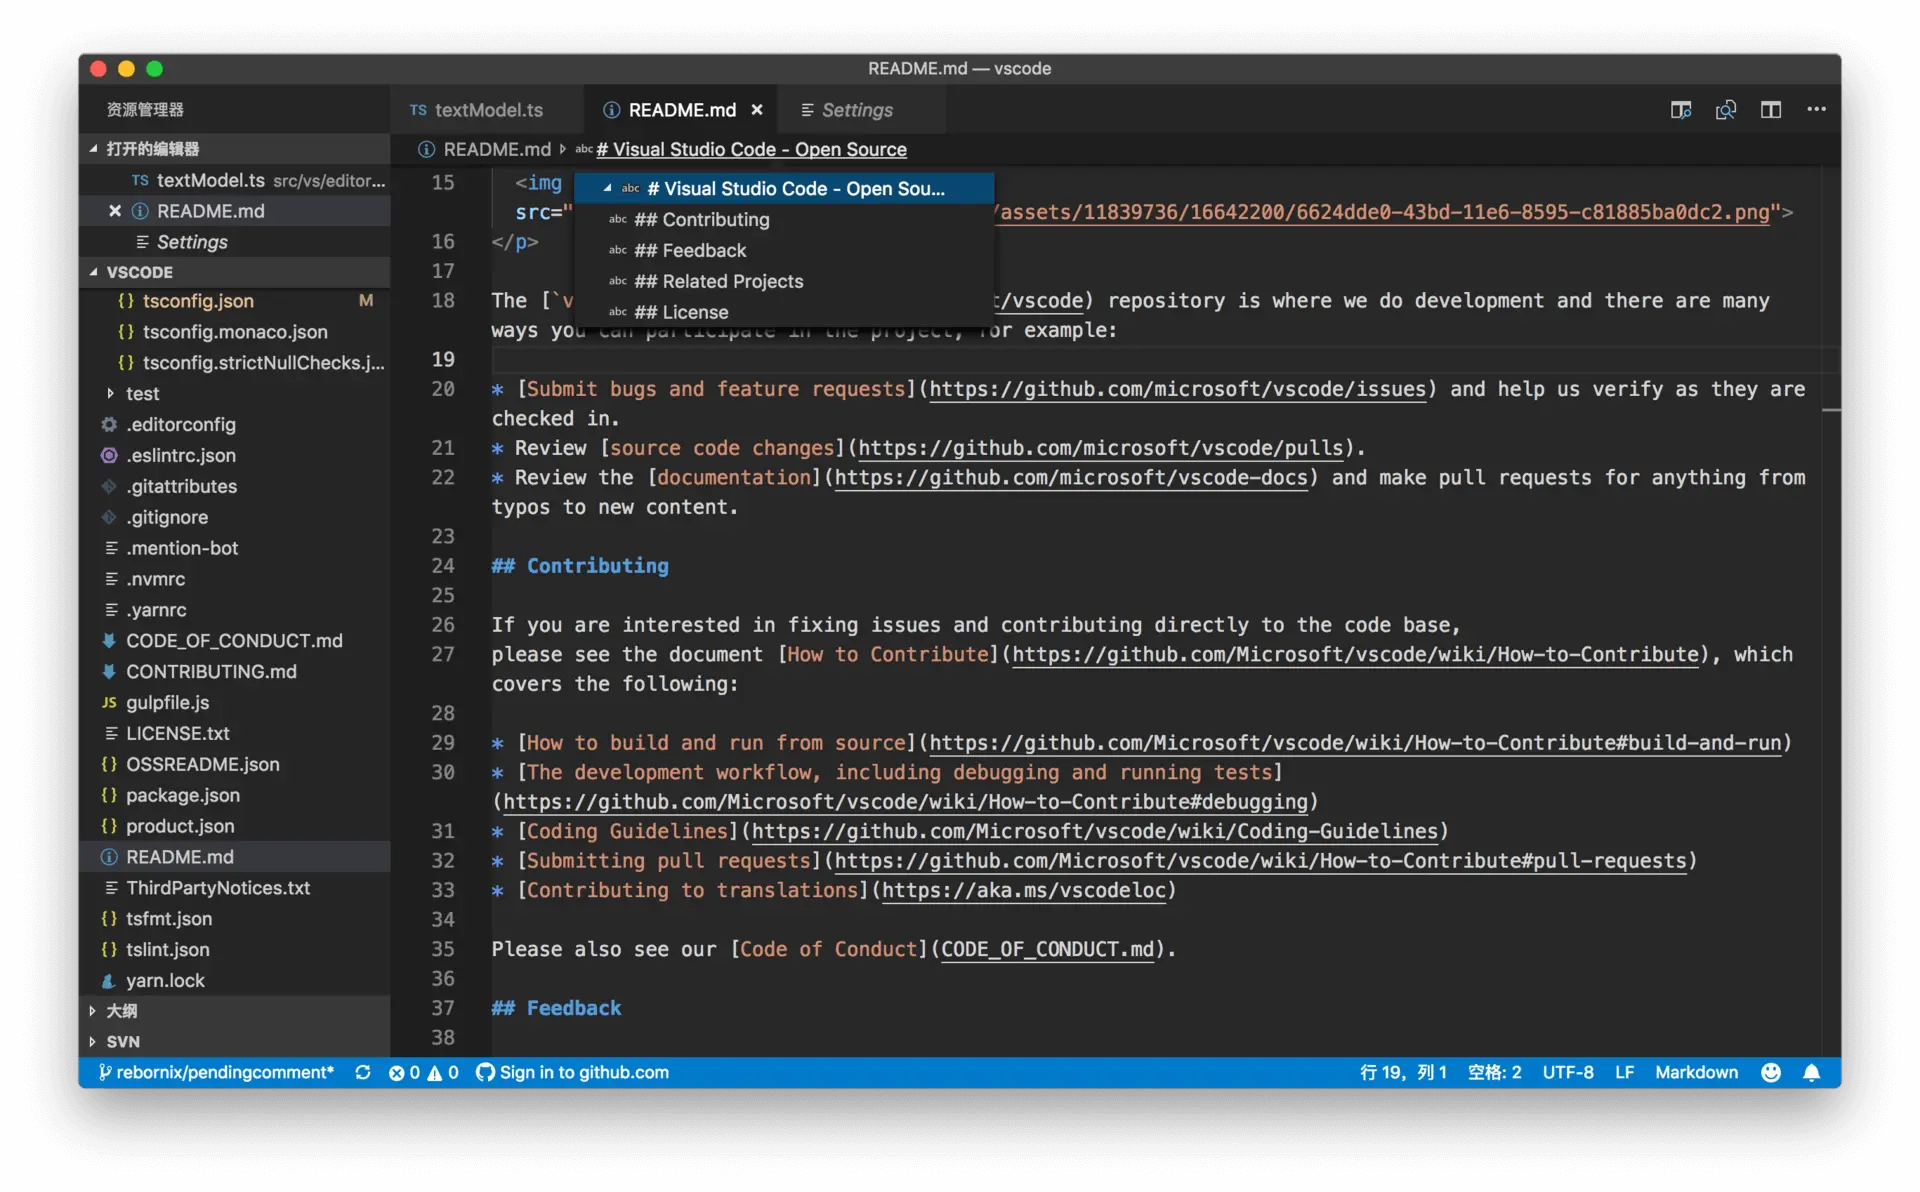Image resolution: width=1920 pixels, height=1192 pixels.
Task: Select ## Related Projects in the breadcrumb dropdown
Action: (x=732, y=282)
